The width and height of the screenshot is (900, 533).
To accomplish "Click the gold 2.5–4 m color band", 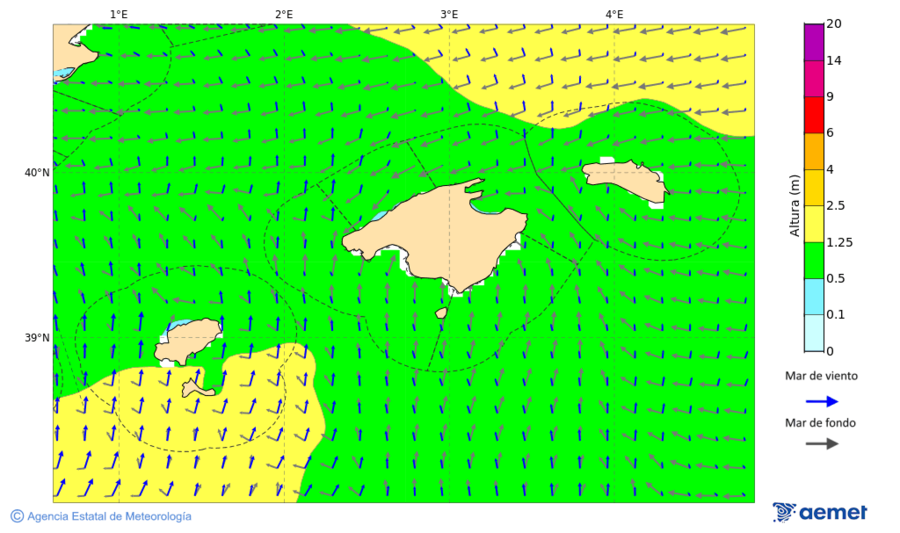I will tap(814, 188).
